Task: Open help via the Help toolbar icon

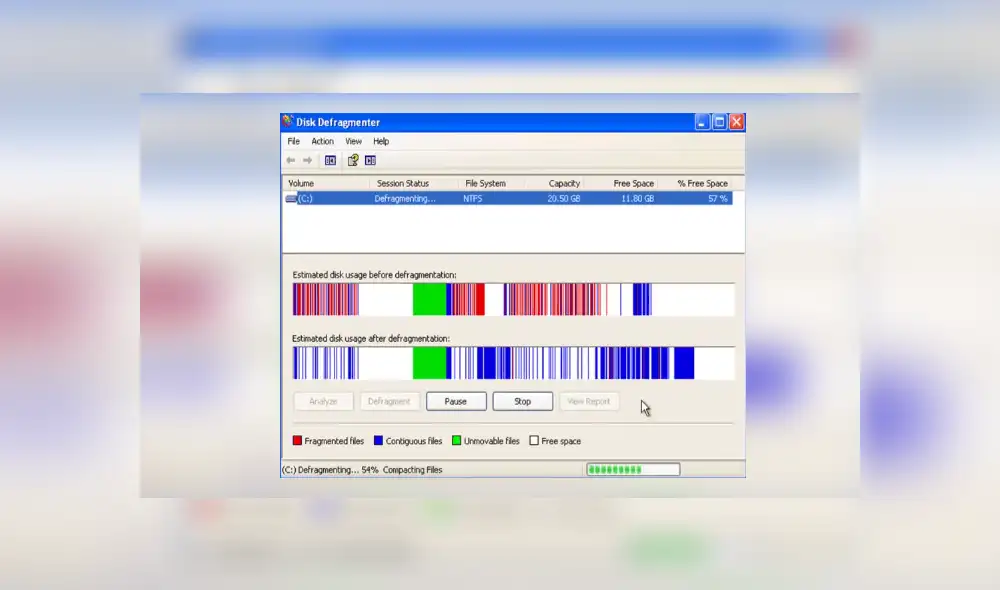Action: click(353, 160)
